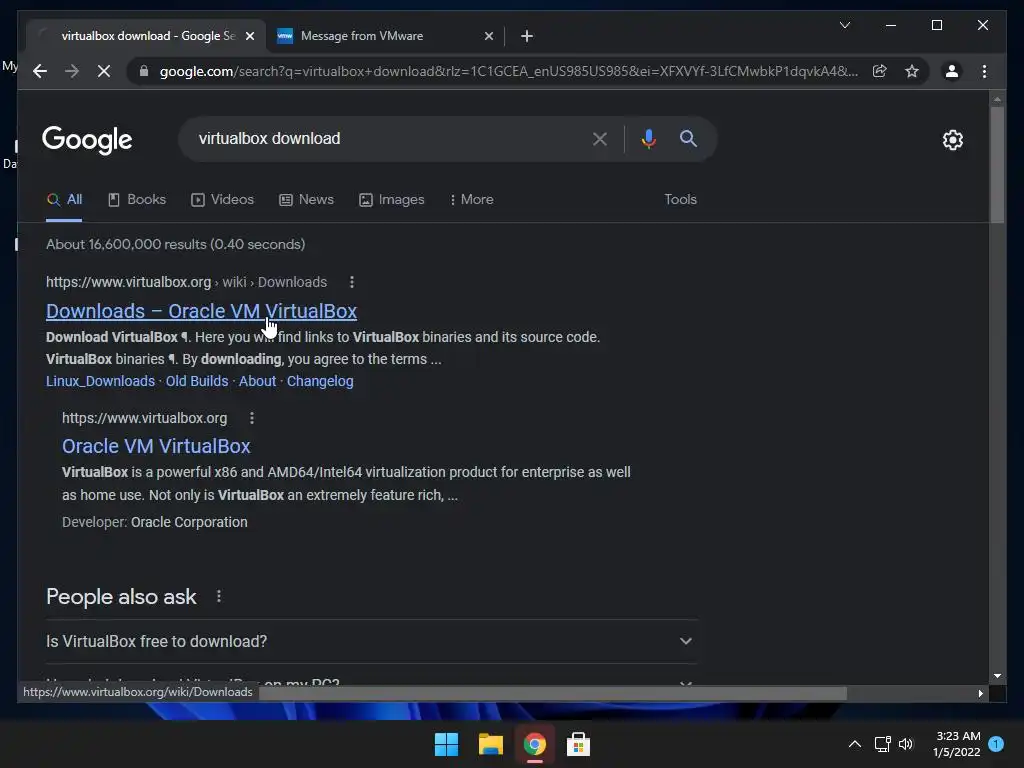Viewport: 1024px width, 768px height.
Task: Open the Old Builds sitelink
Action: click(197, 381)
